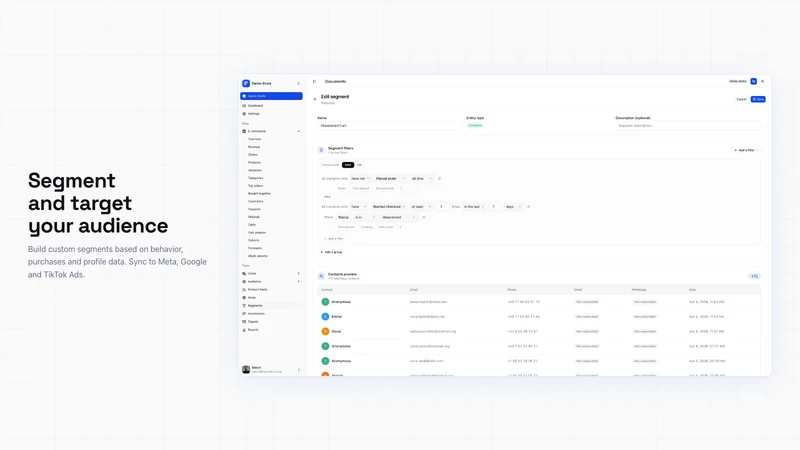Collapse the E-commerce section chevron
800x450 pixels.
[x=298, y=131]
